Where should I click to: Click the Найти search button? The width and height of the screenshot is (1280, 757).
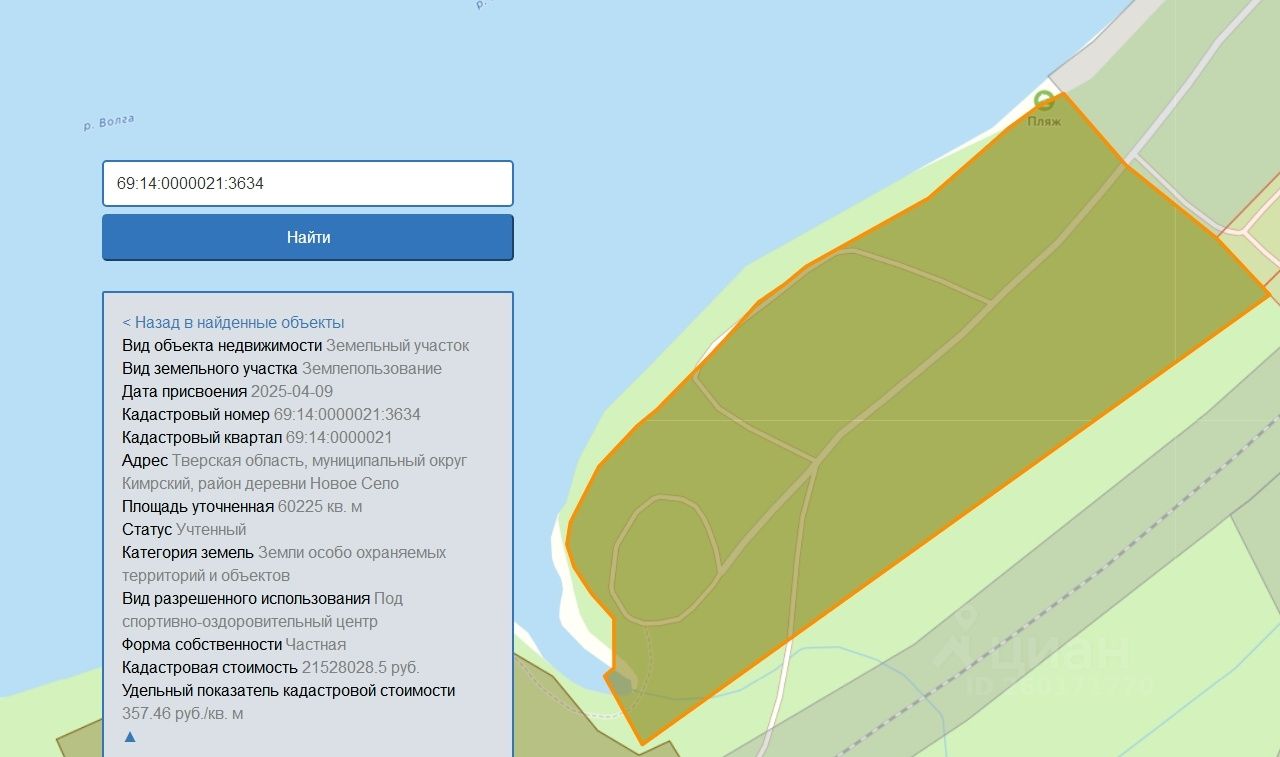tap(308, 237)
